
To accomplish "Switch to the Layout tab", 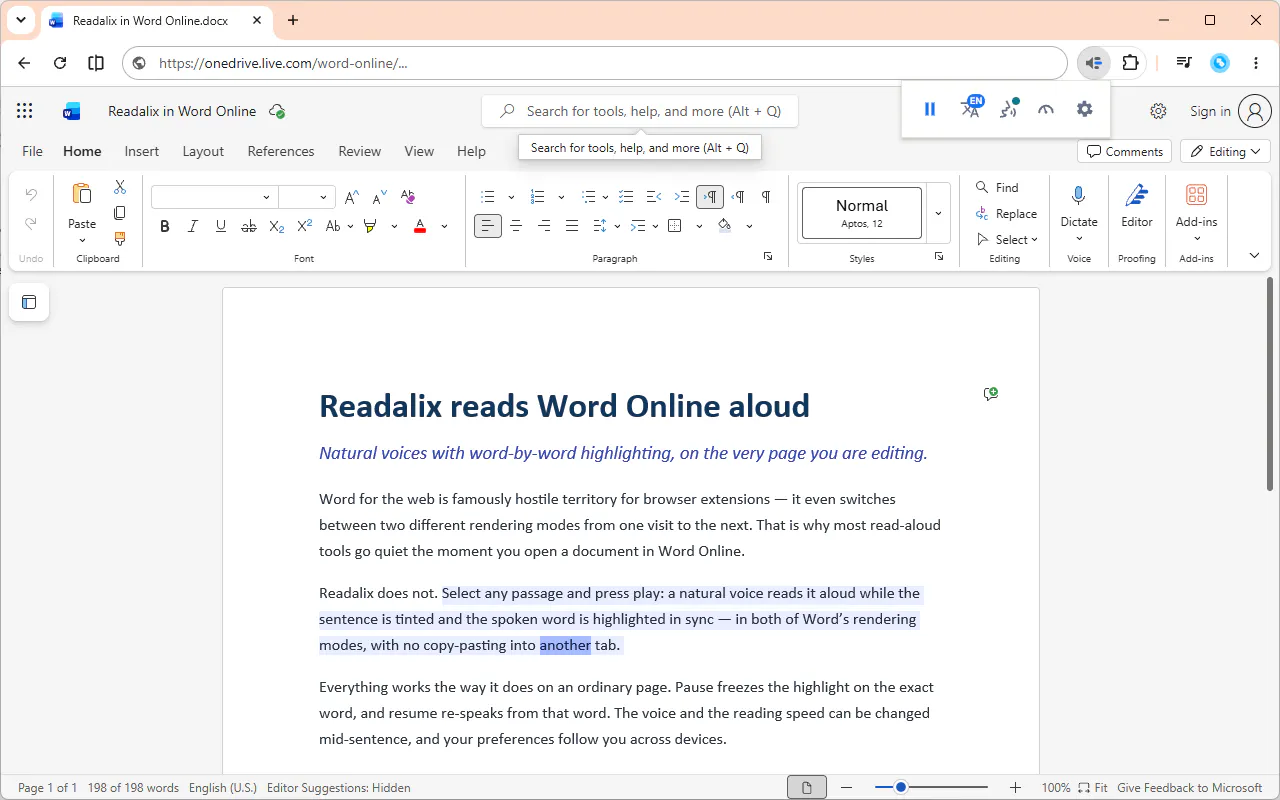I will coord(203,151).
